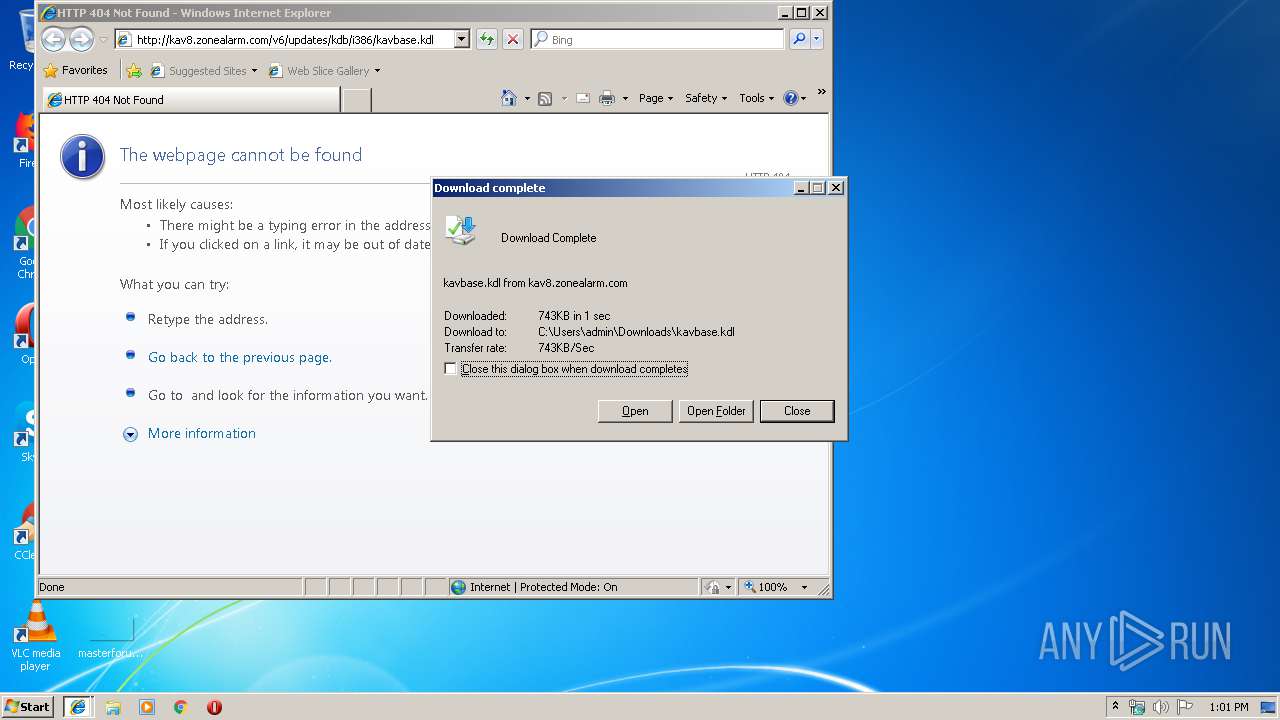1280x720 pixels.
Task: Open Google Chrome taskbar icon
Action: pos(181,707)
